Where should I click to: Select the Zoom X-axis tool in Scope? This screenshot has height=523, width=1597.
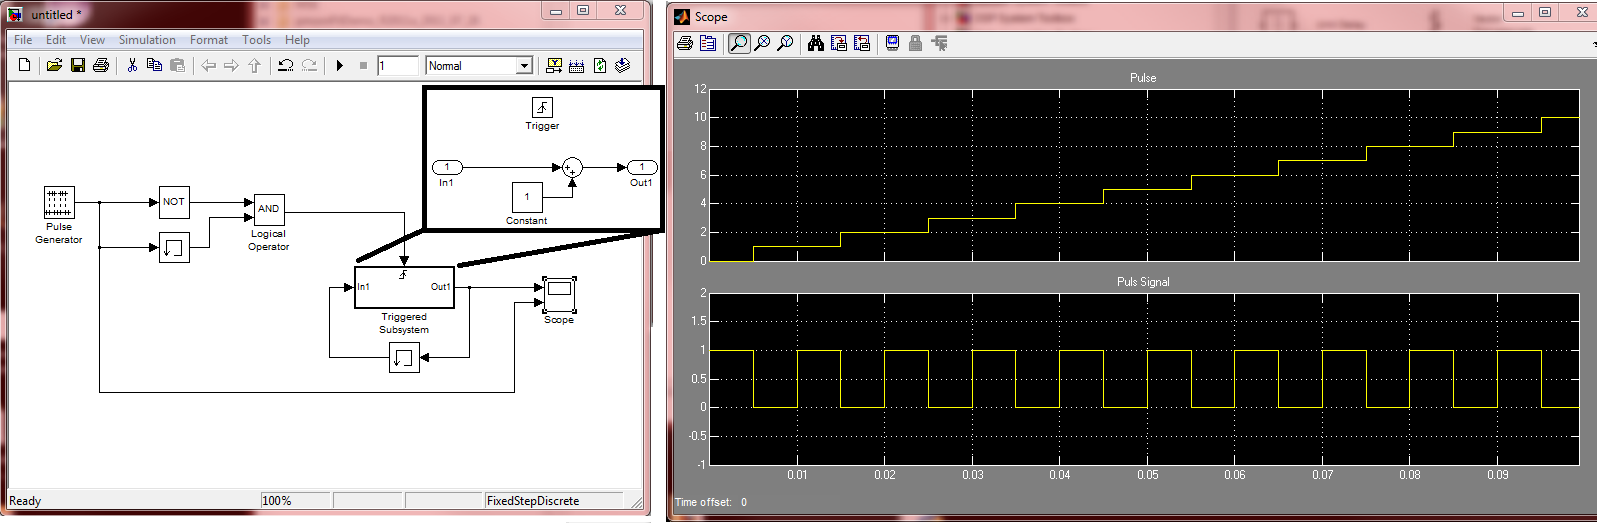point(762,43)
